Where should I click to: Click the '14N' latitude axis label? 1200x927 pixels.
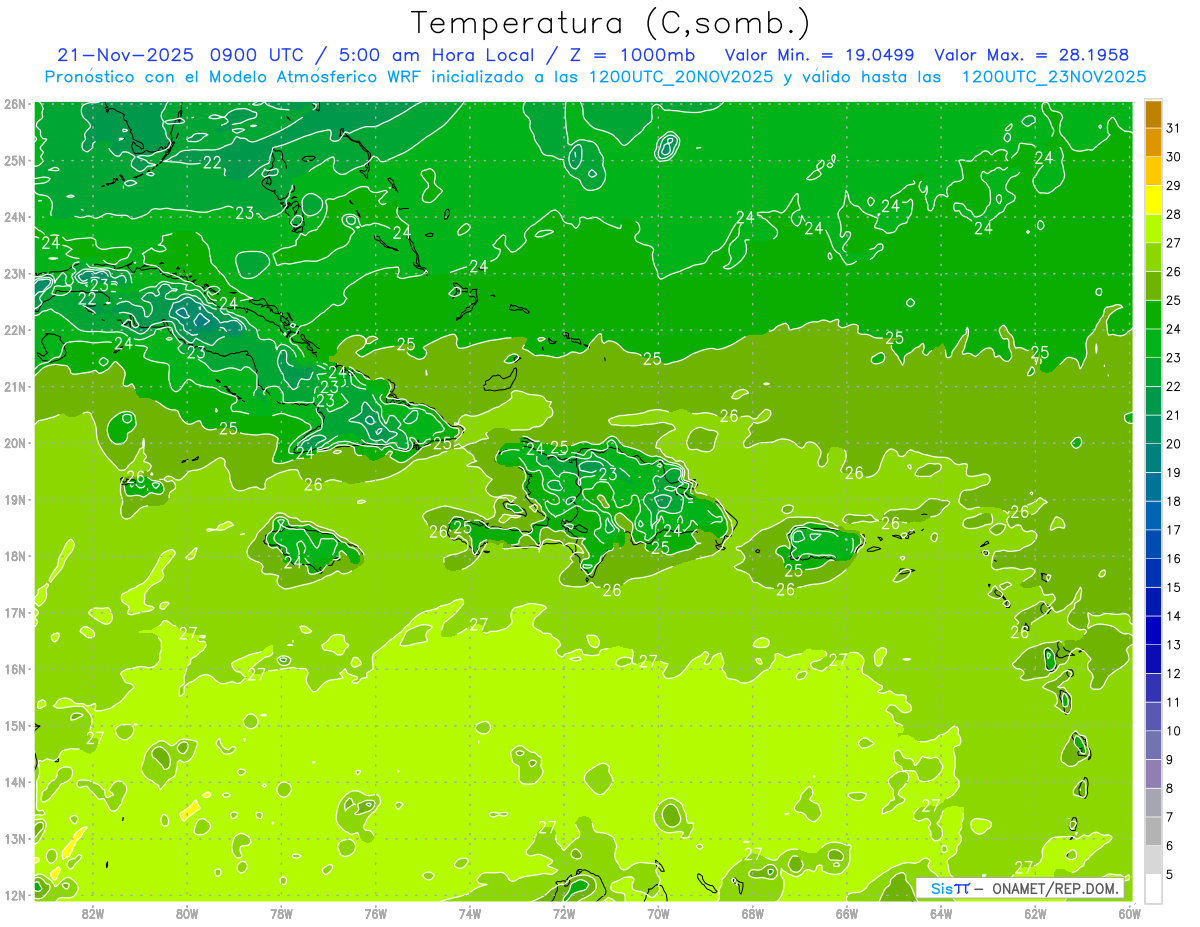tap(15, 782)
